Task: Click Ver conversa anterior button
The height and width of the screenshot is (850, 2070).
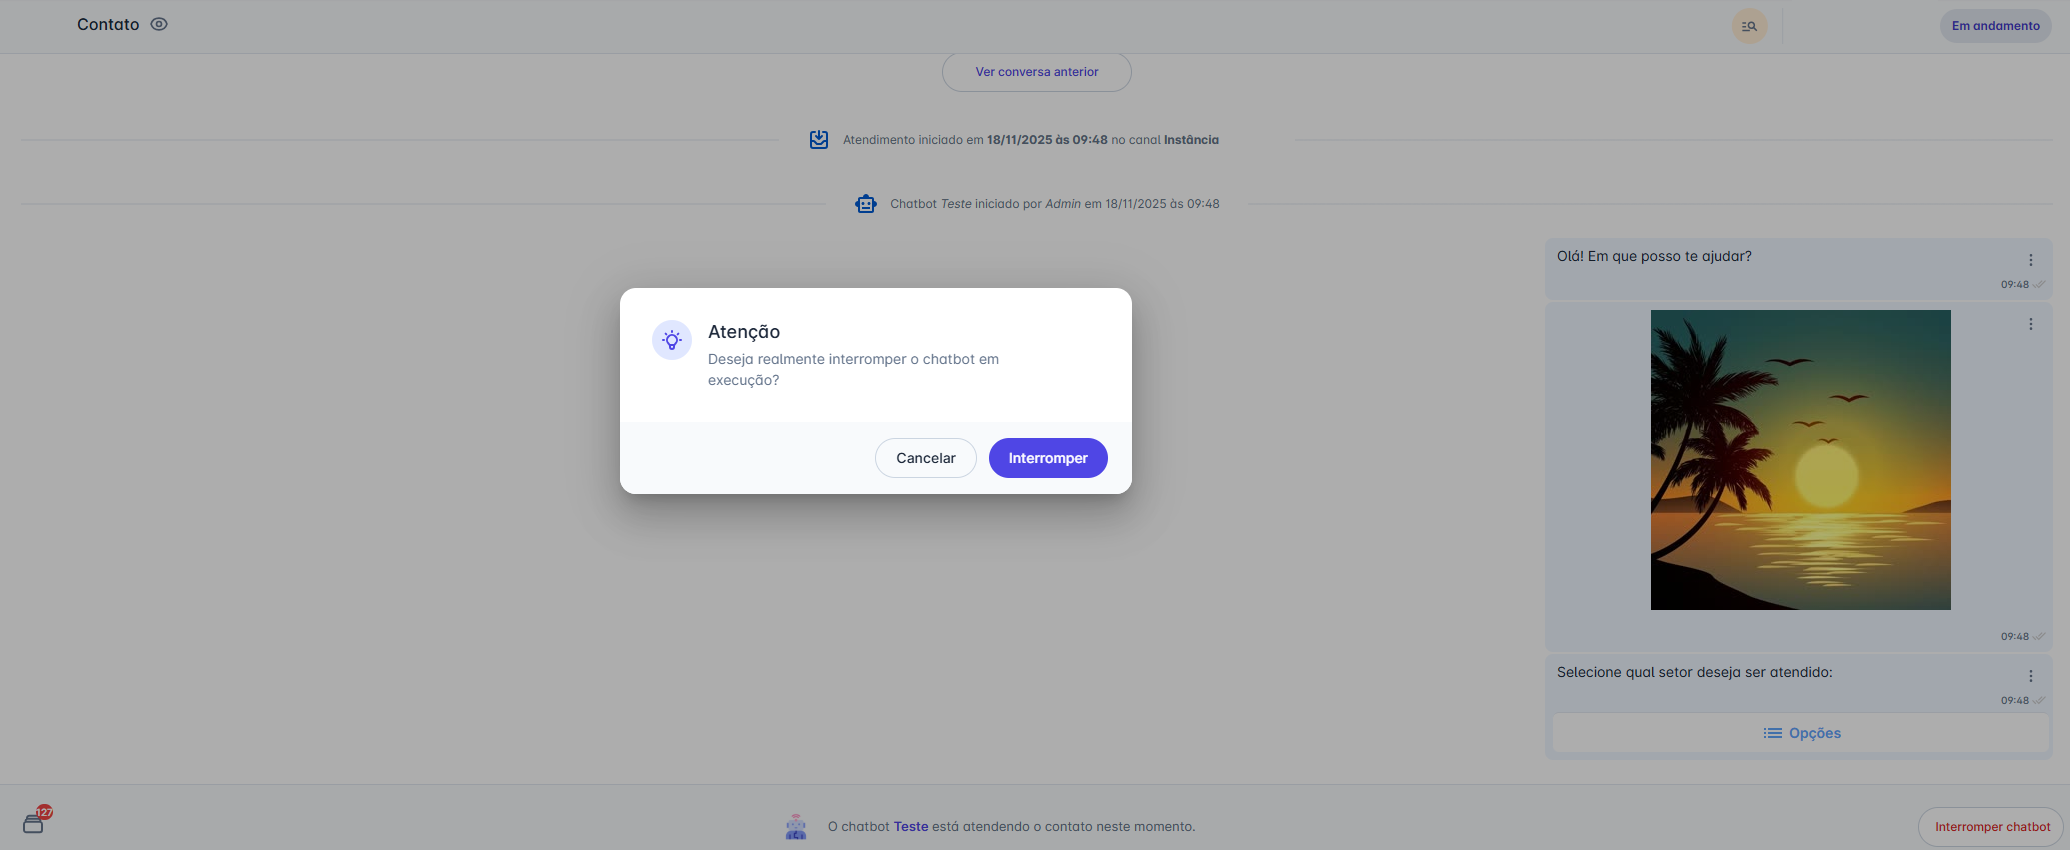Action: coord(1036,72)
